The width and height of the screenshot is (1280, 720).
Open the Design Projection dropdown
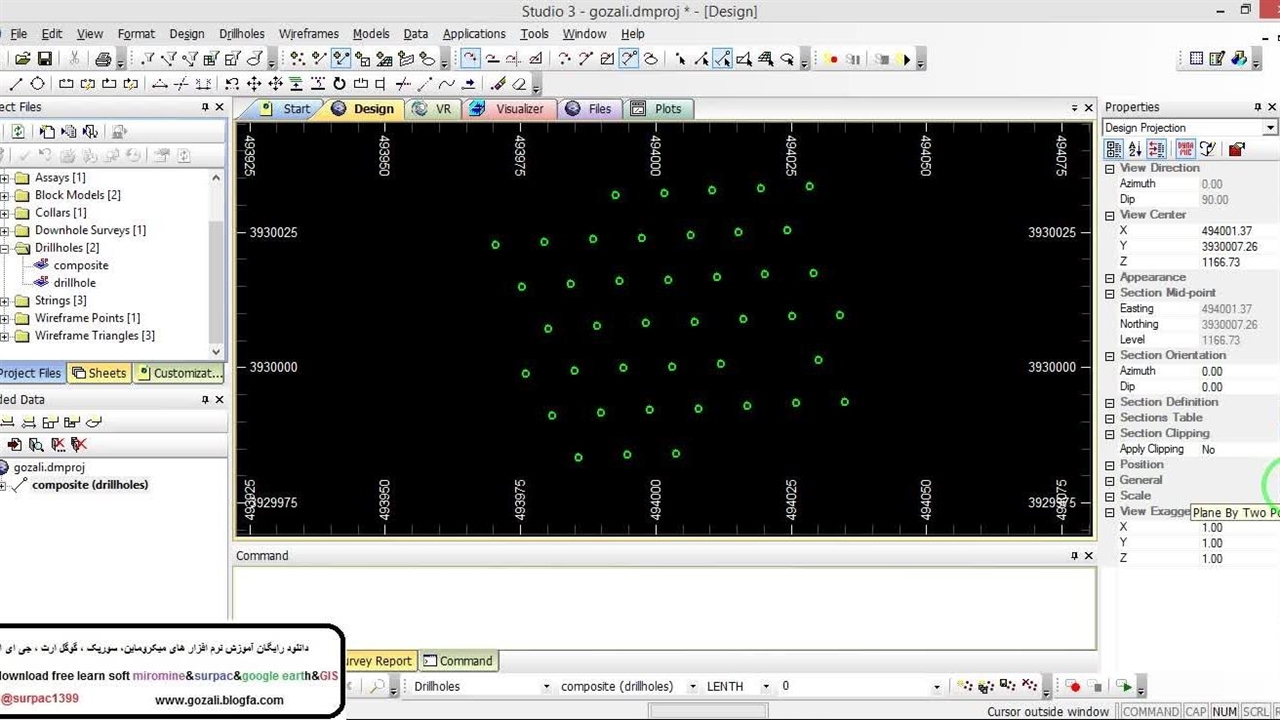point(1270,128)
